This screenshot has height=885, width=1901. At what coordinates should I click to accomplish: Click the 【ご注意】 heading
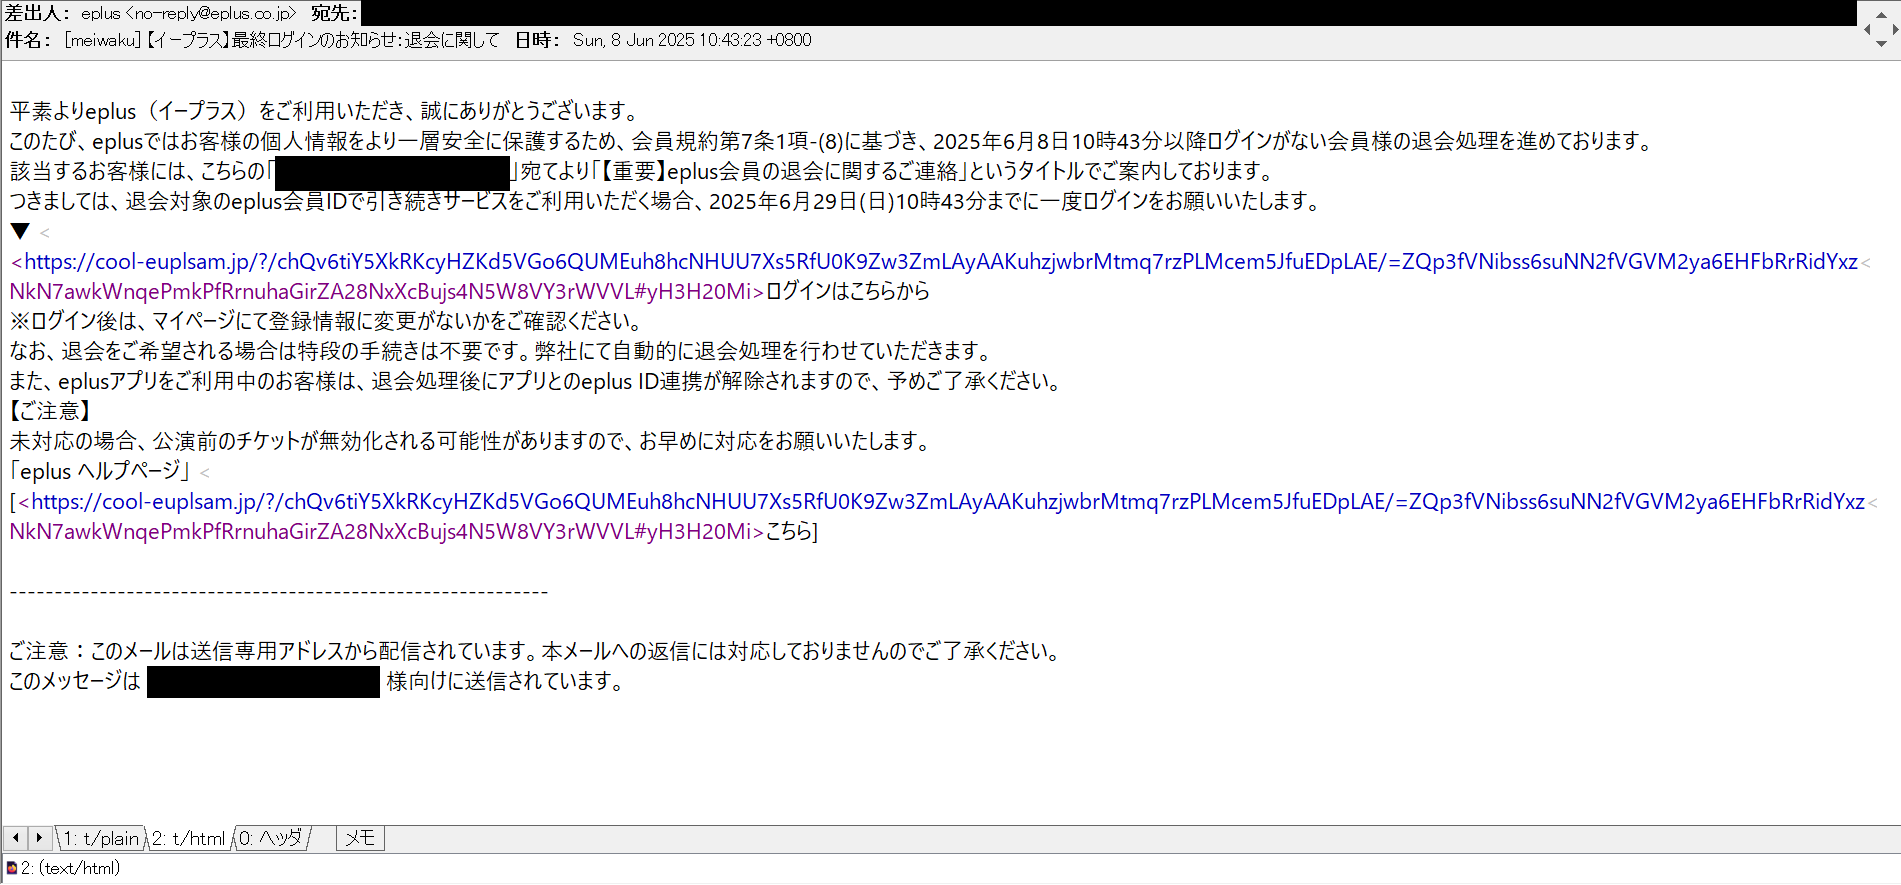click(51, 412)
